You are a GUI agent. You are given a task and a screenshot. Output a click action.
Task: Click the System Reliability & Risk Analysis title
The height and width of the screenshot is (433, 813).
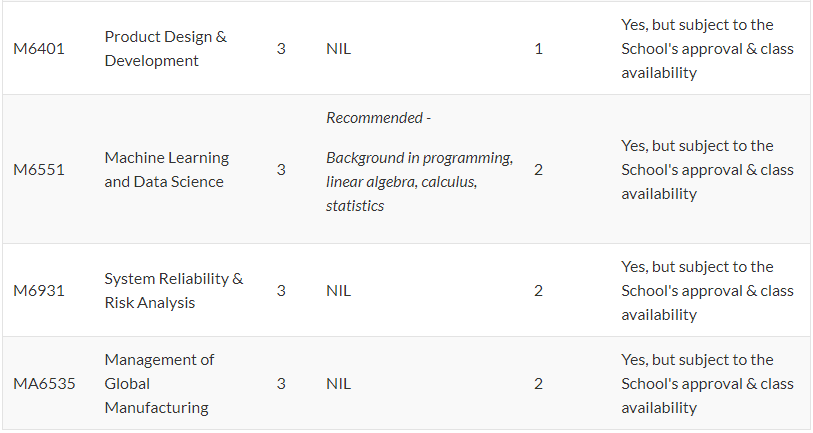pyautogui.click(x=174, y=290)
